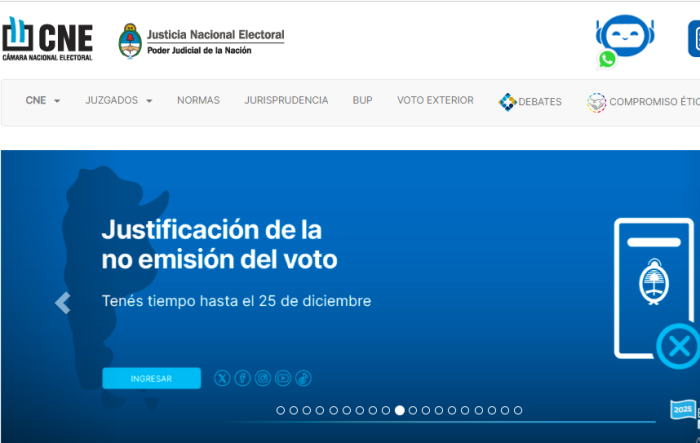Click the 2025 flag badge icon
700x443 pixels.
(682, 410)
